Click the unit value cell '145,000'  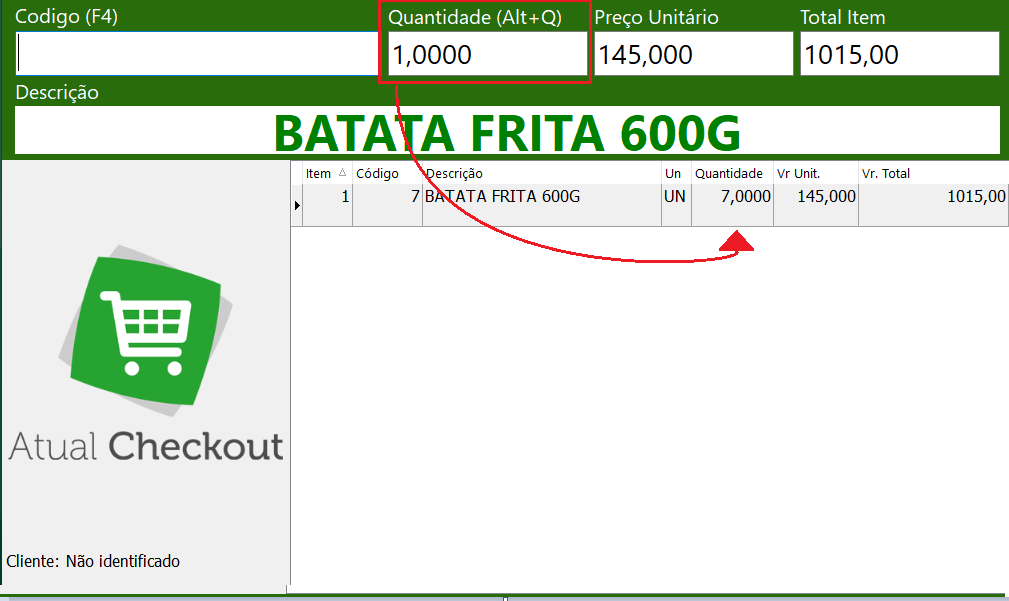pyautogui.click(x=816, y=205)
